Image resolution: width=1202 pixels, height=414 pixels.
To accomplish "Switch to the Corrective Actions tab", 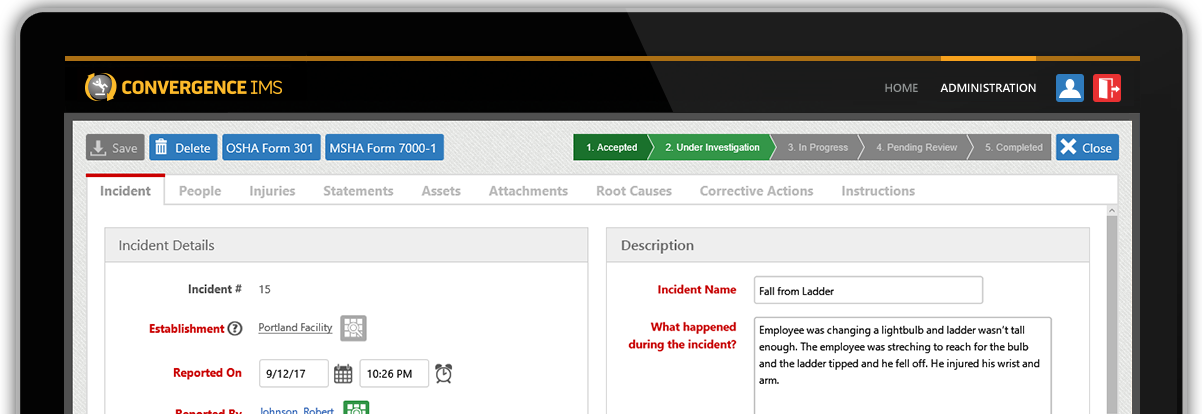I will point(756,190).
